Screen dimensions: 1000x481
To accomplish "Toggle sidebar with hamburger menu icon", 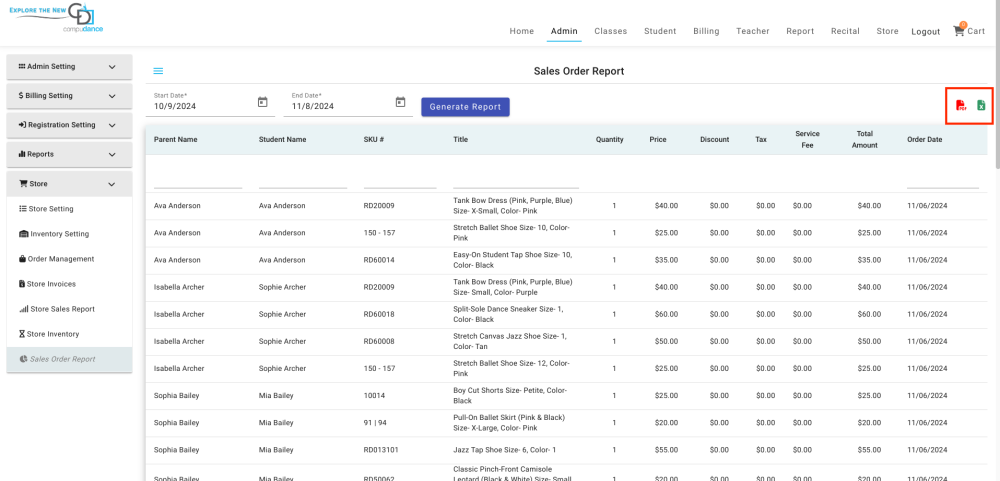I will [158, 71].
